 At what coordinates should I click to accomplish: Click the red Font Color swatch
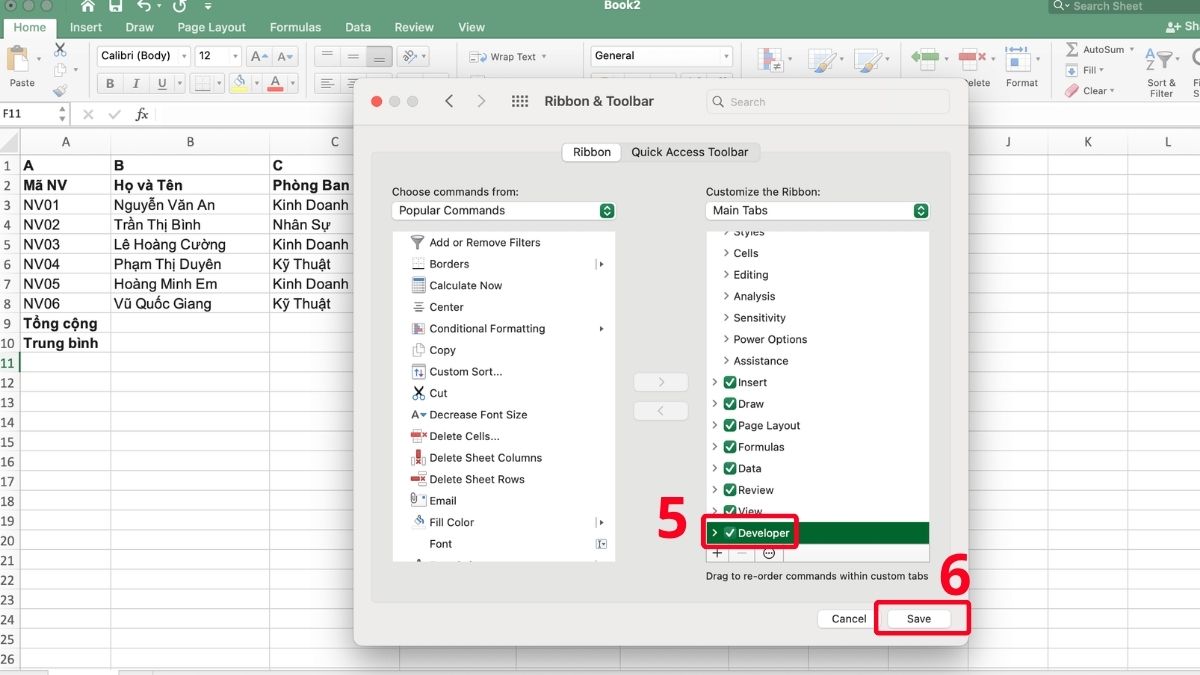(273, 84)
